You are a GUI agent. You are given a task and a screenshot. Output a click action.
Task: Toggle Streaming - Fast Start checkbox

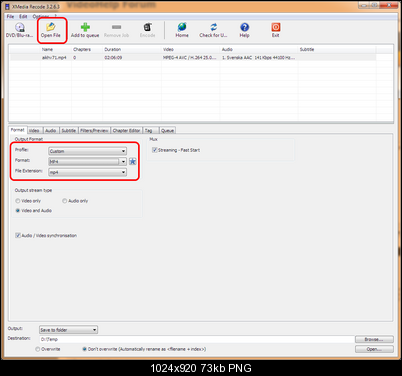[154, 150]
